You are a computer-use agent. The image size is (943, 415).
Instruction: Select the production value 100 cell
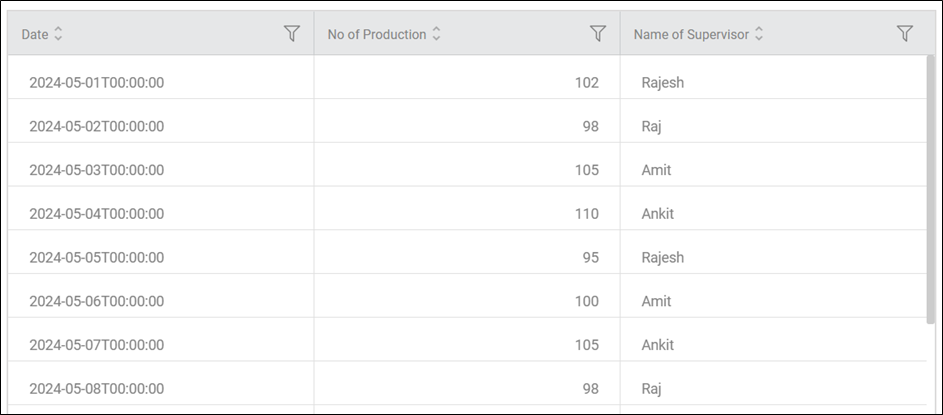(467, 301)
